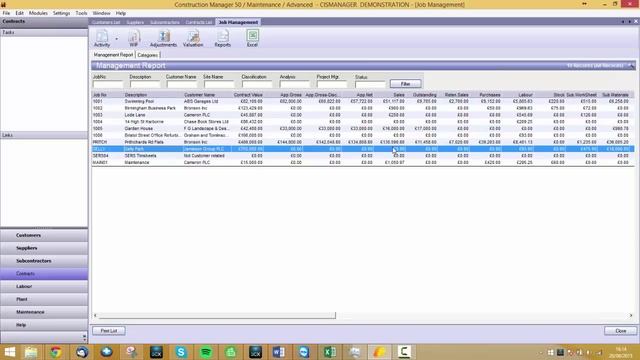Open the Modules menu

click(x=38, y=13)
